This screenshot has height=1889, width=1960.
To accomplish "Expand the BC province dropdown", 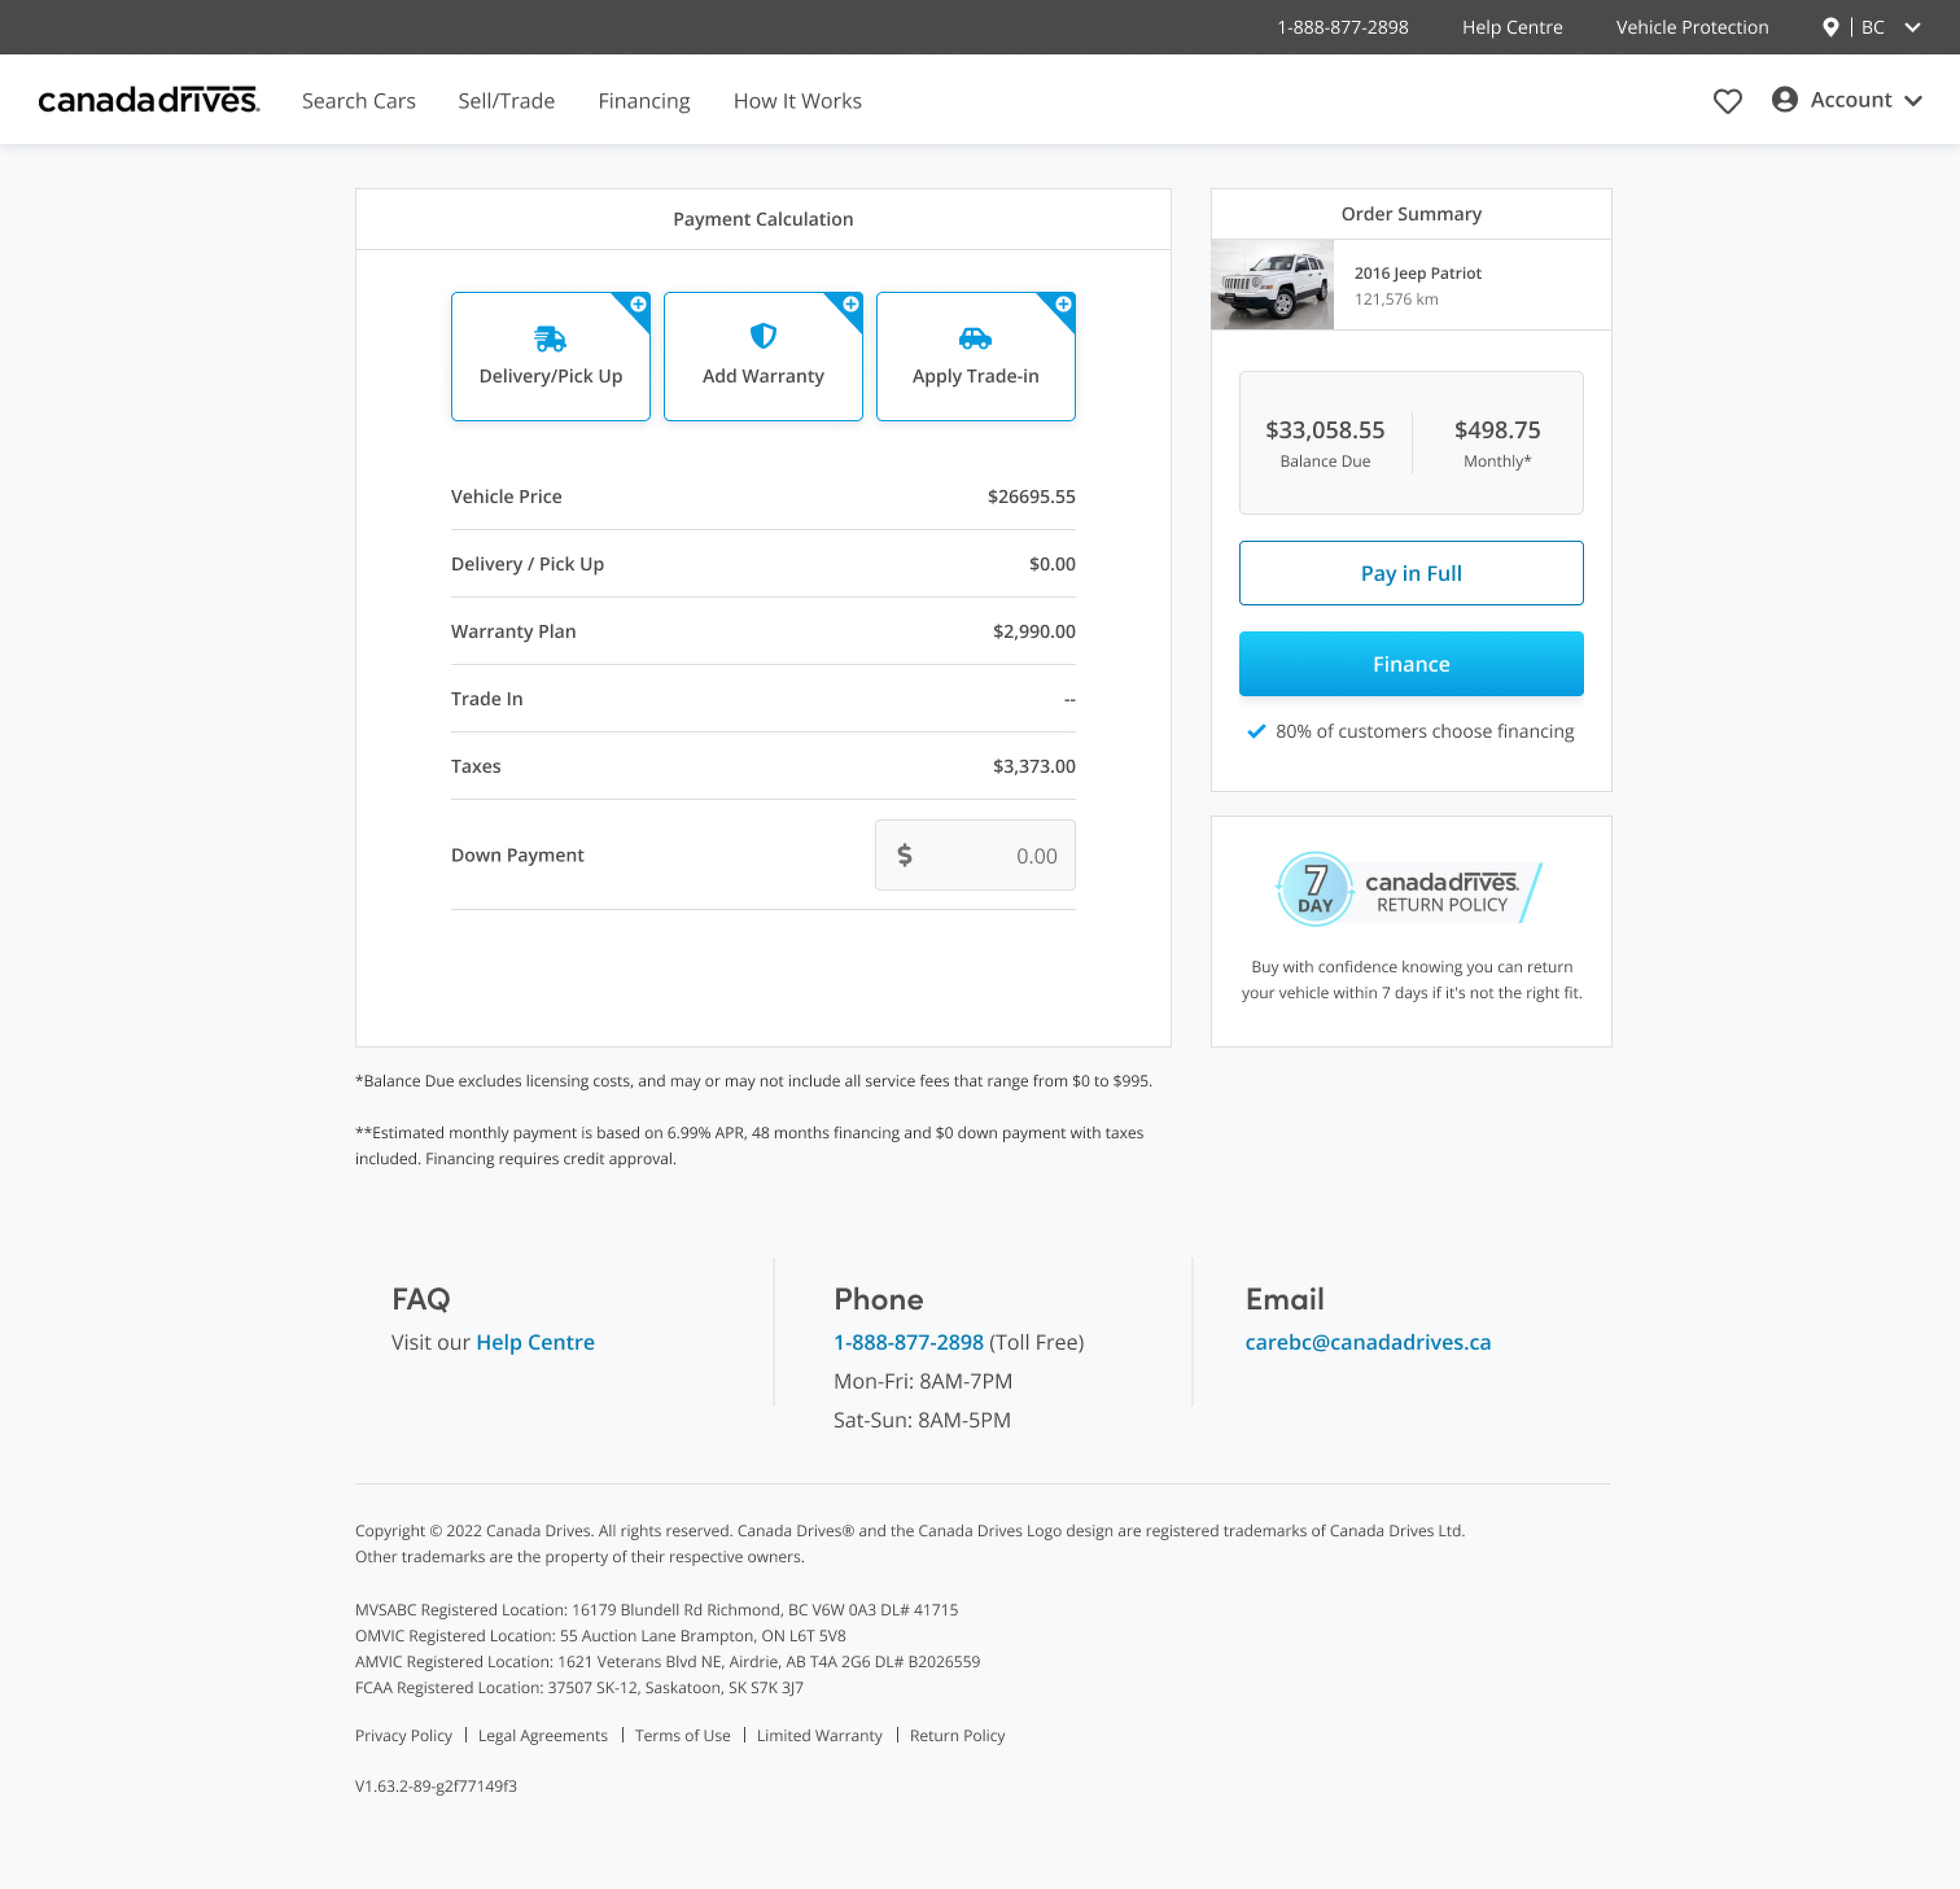I will coord(1912,28).
